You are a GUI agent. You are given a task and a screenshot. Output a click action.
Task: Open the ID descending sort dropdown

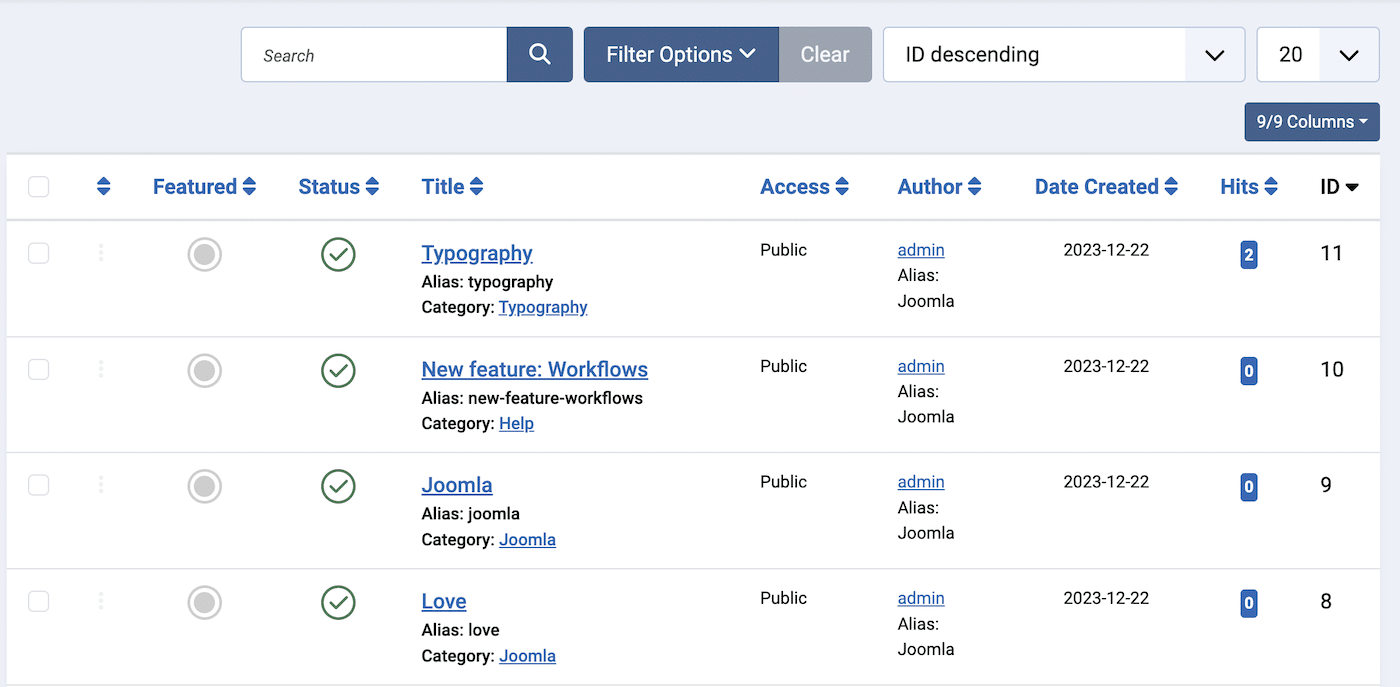click(x=1063, y=54)
